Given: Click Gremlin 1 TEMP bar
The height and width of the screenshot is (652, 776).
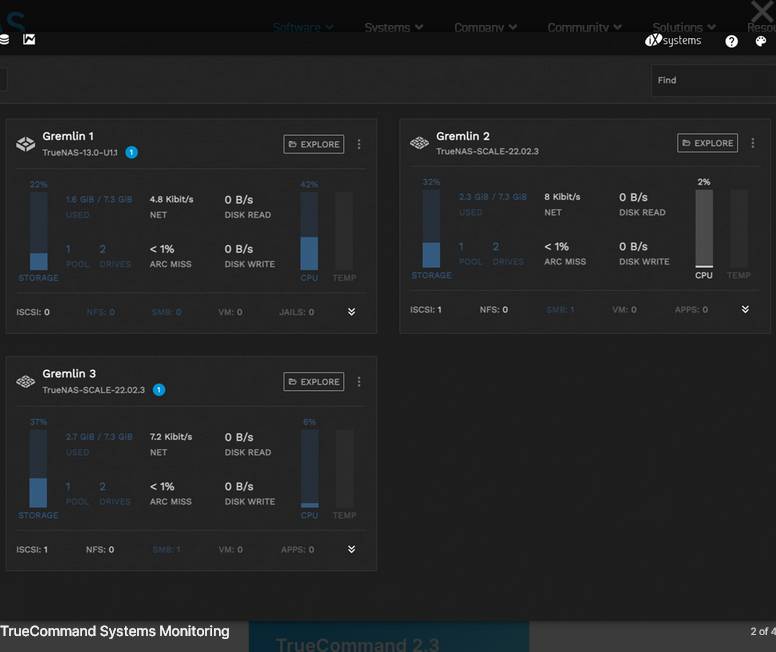Looking at the screenshot, I should point(344,231).
